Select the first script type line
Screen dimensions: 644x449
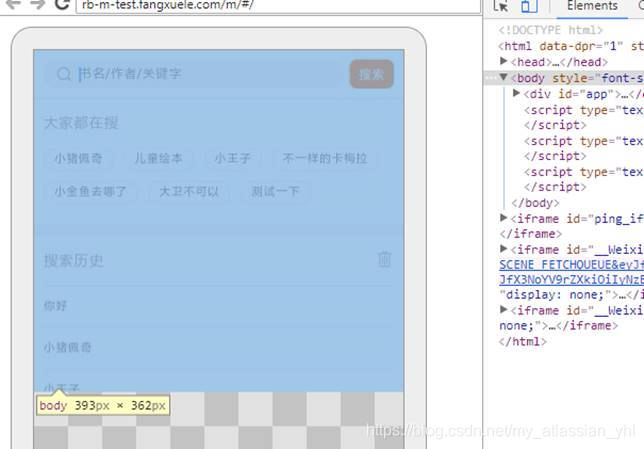(x=583, y=110)
